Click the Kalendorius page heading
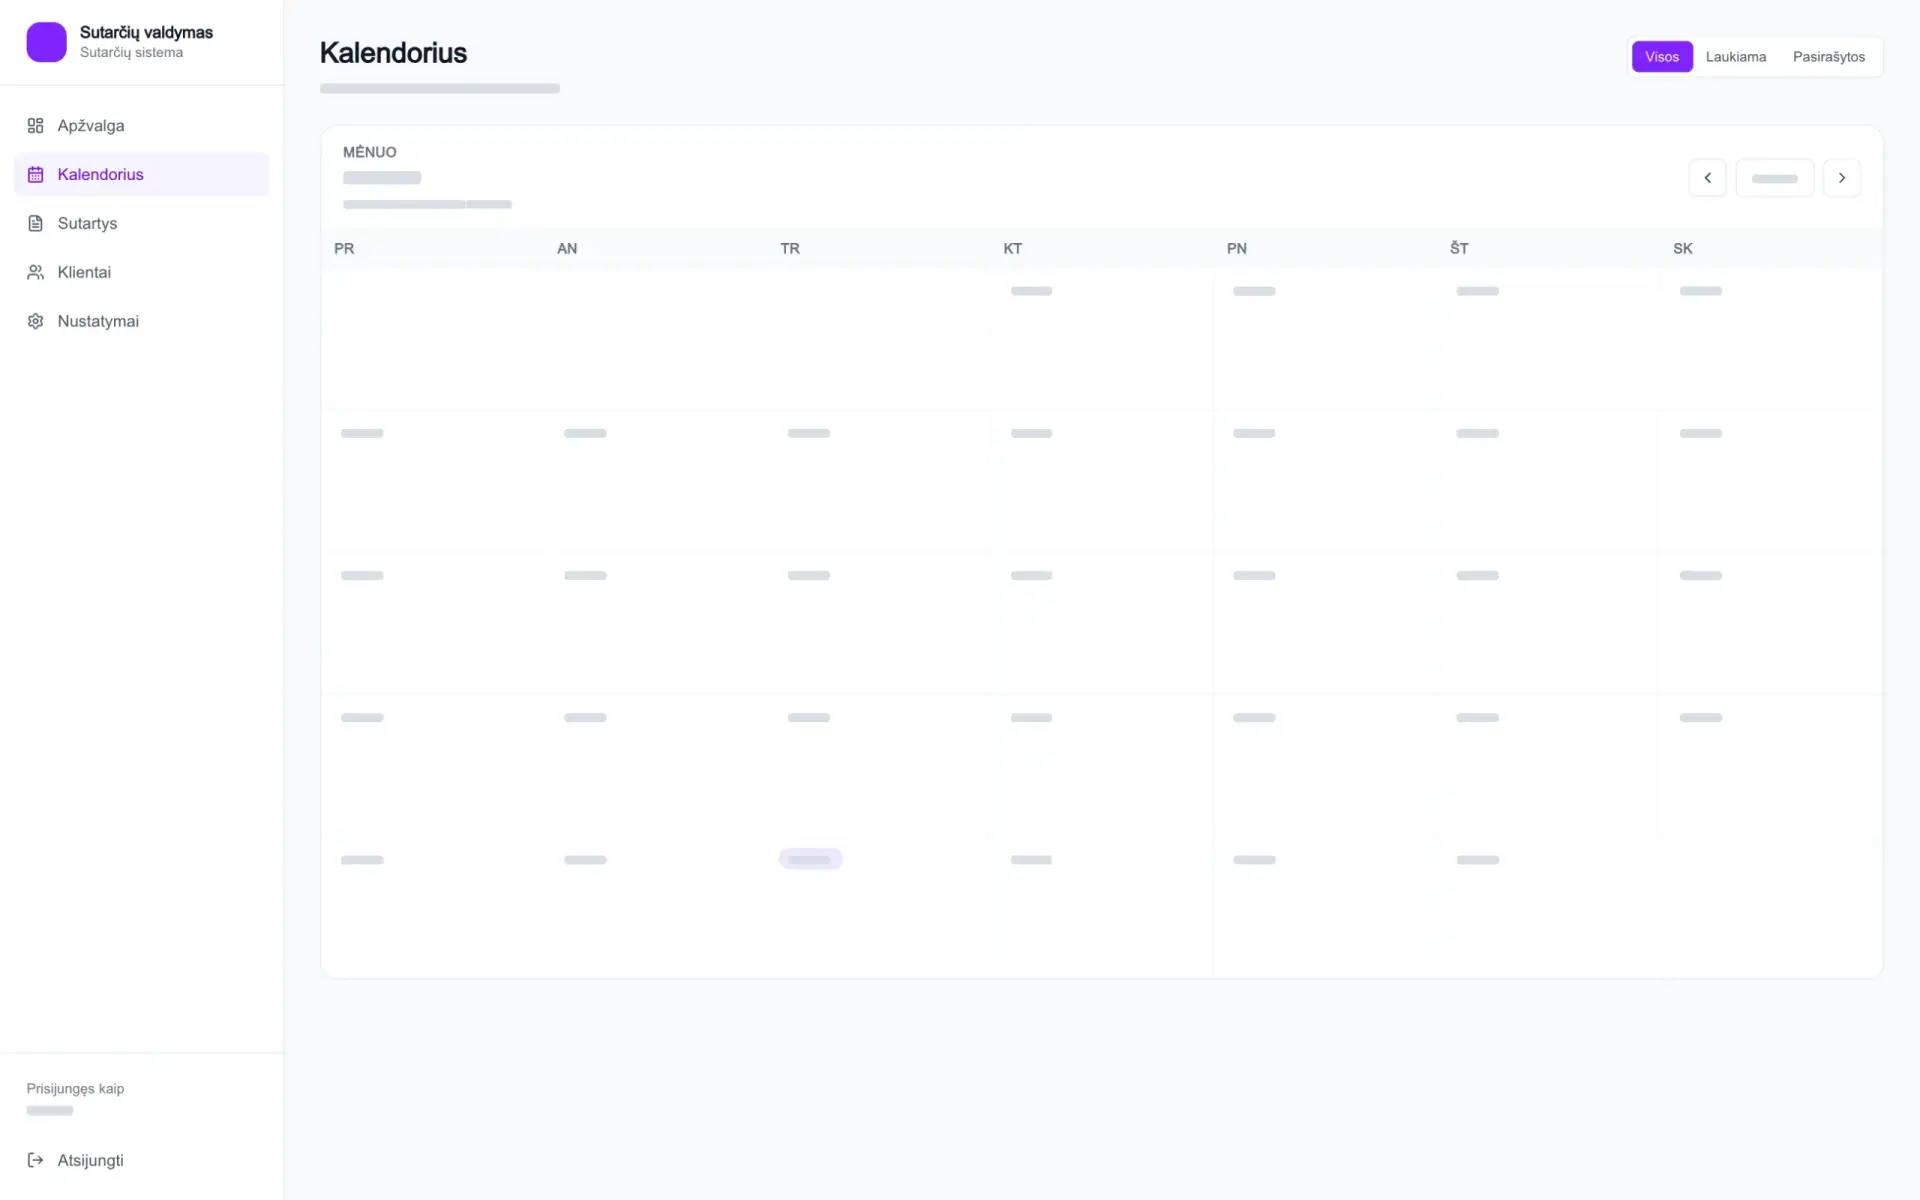The width and height of the screenshot is (1920, 1200). [393, 53]
